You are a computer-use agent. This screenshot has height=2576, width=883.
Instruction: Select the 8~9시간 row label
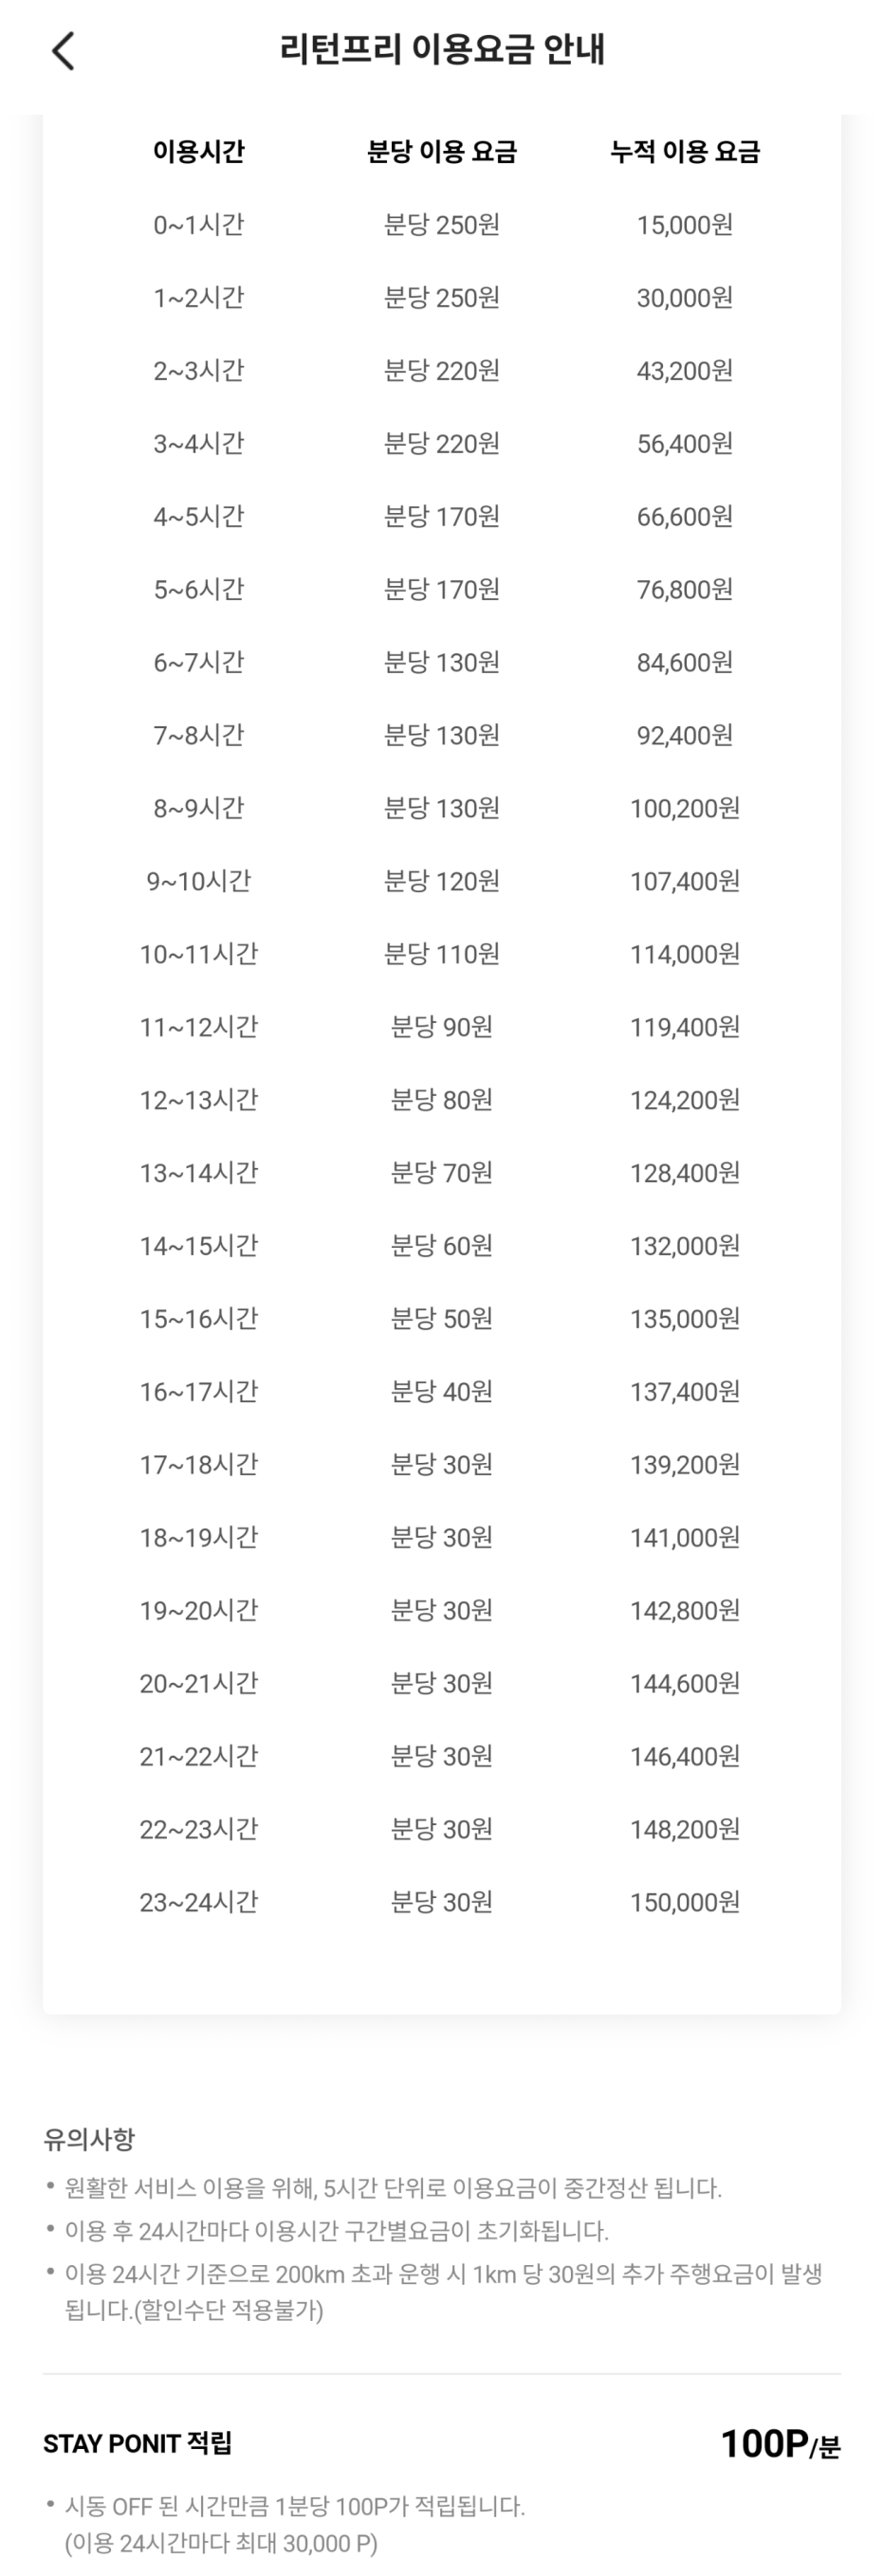click(198, 808)
